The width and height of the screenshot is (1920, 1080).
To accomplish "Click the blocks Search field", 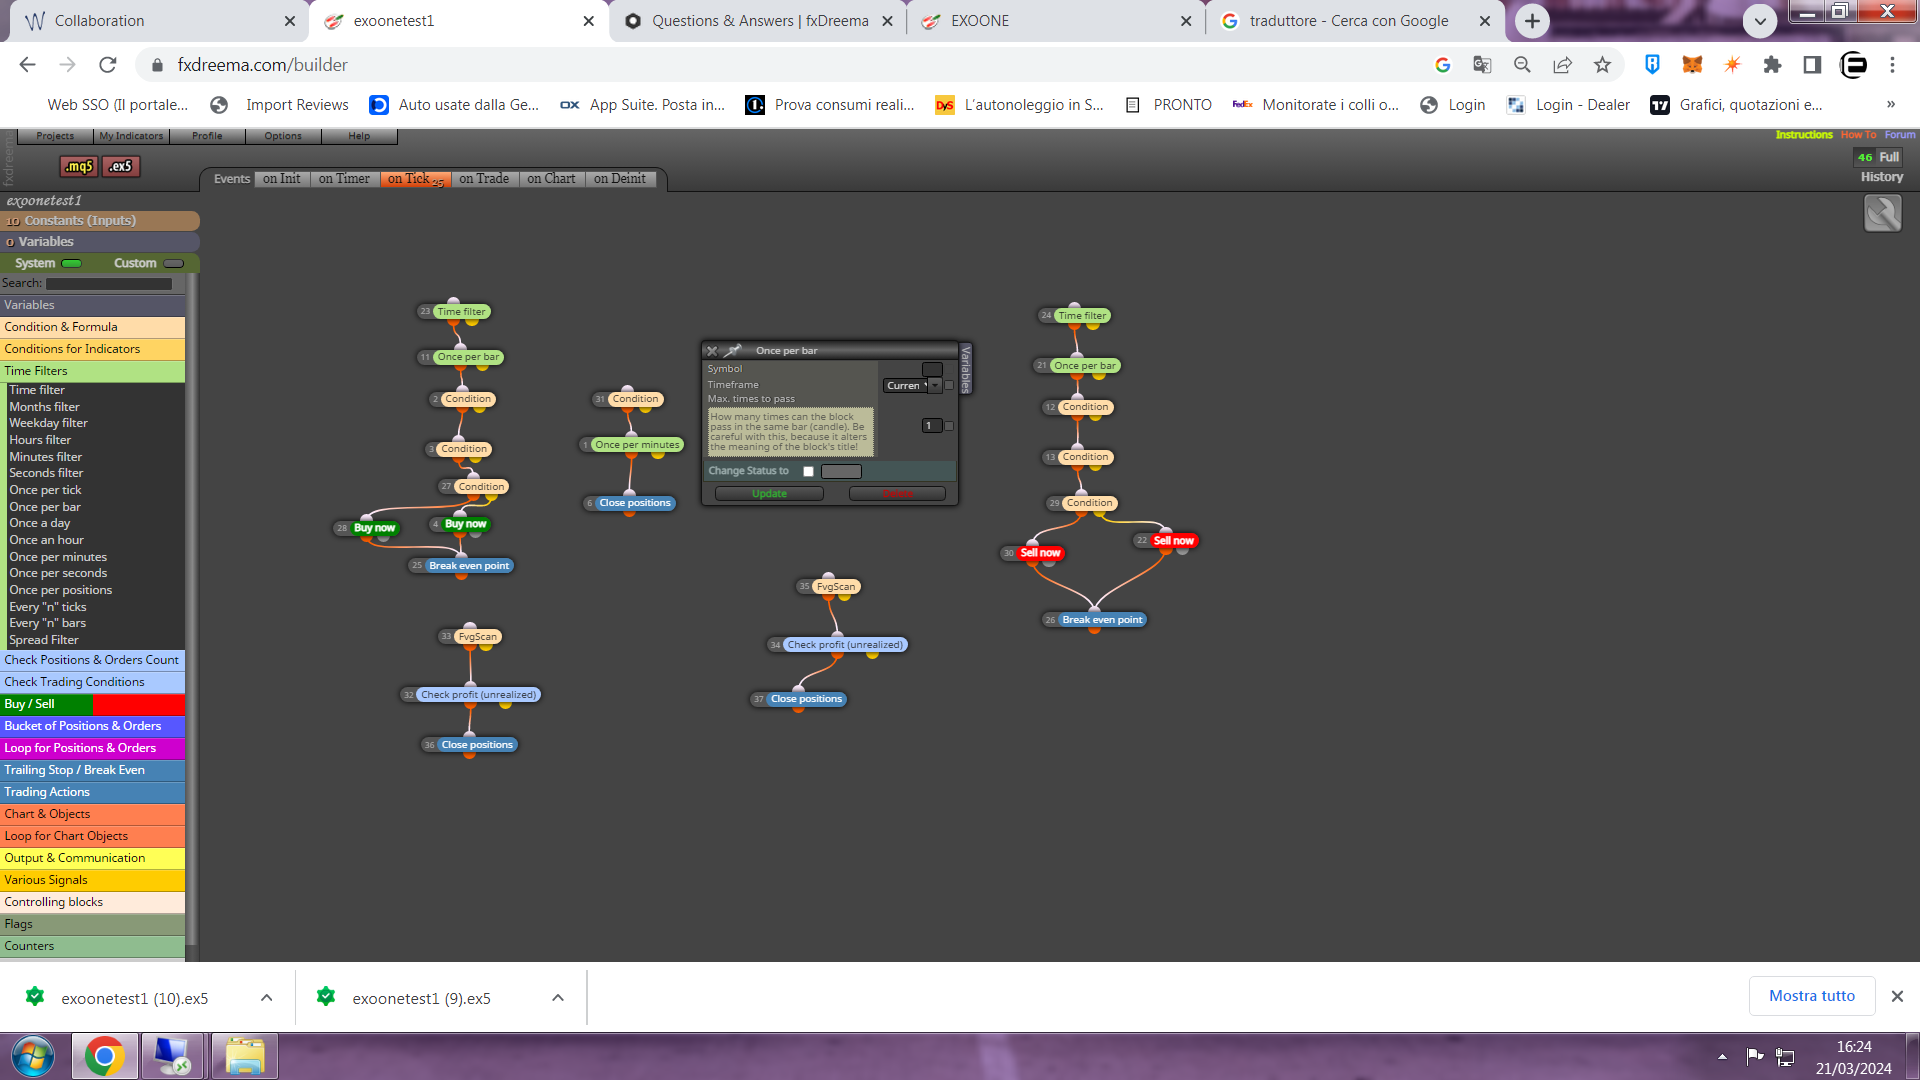I will [x=109, y=284].
